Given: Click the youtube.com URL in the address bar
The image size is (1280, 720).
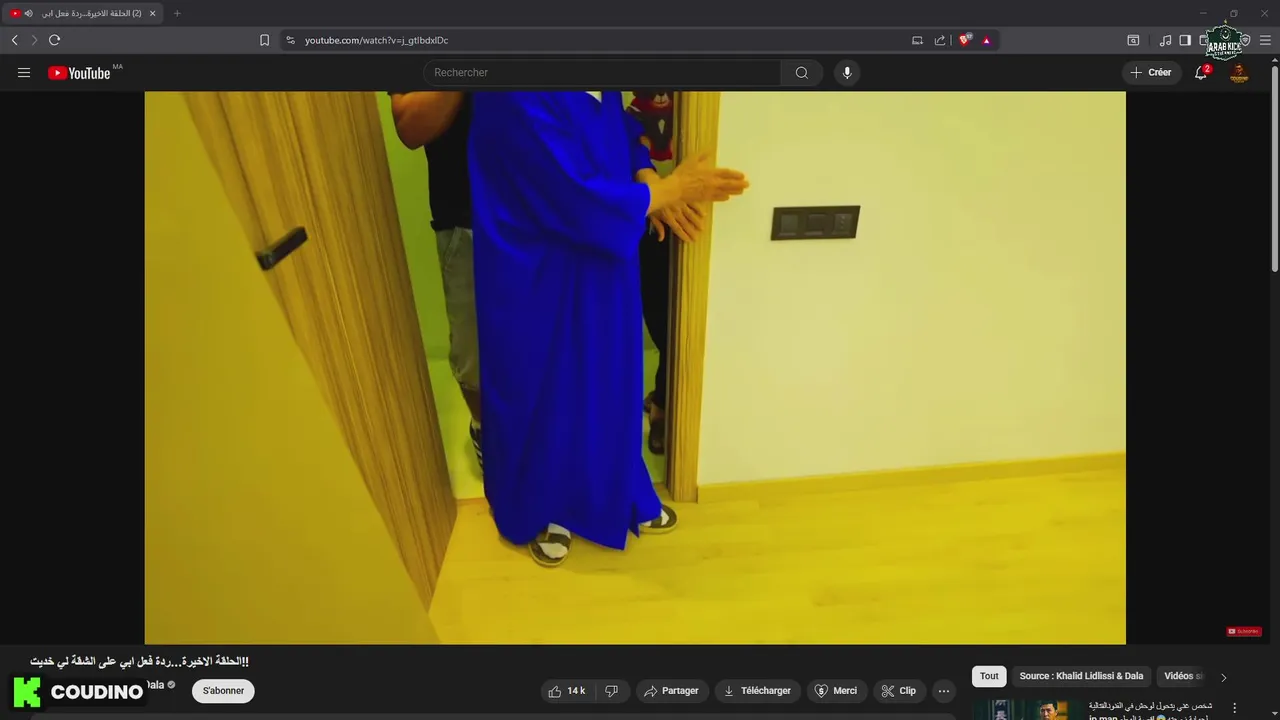Looking at the screenshot, I should point(376,40).
